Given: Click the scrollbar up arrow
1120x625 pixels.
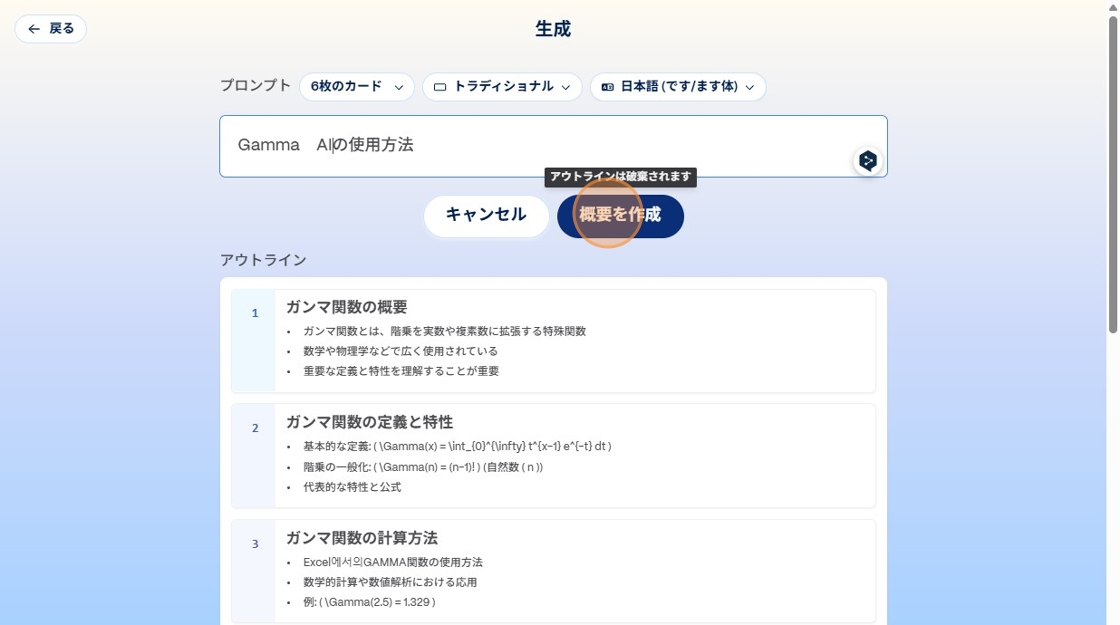Looking at the screenshot, I should tap(1112, 6).
